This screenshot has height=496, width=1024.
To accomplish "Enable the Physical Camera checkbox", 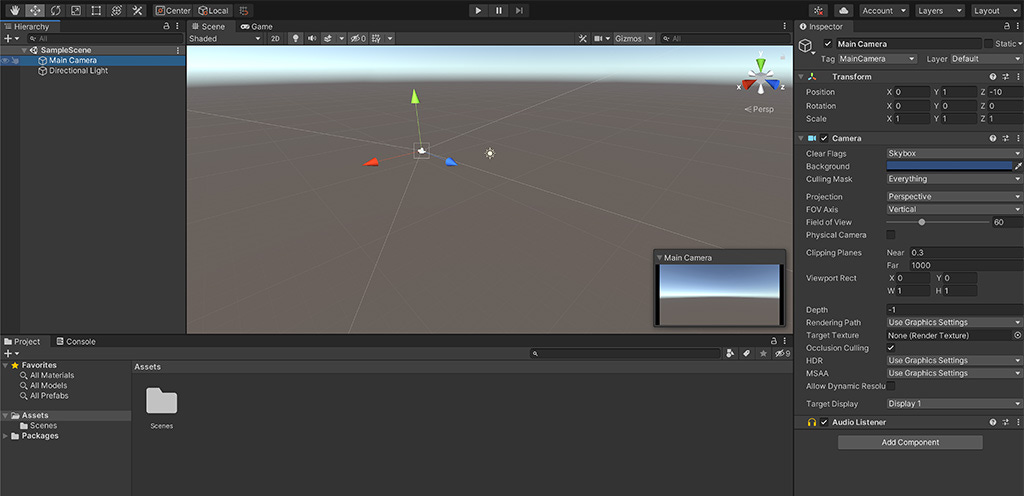I will [891, 235].
